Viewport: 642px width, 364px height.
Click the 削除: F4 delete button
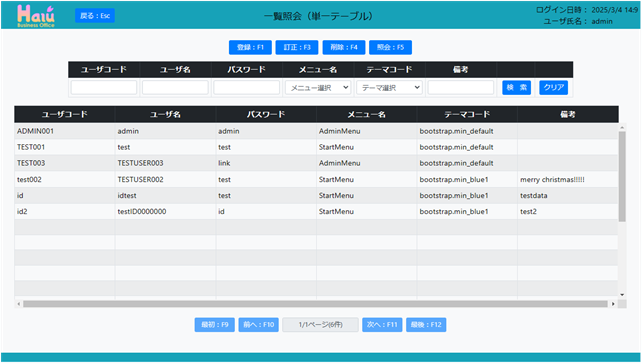[x=344, y=47]
